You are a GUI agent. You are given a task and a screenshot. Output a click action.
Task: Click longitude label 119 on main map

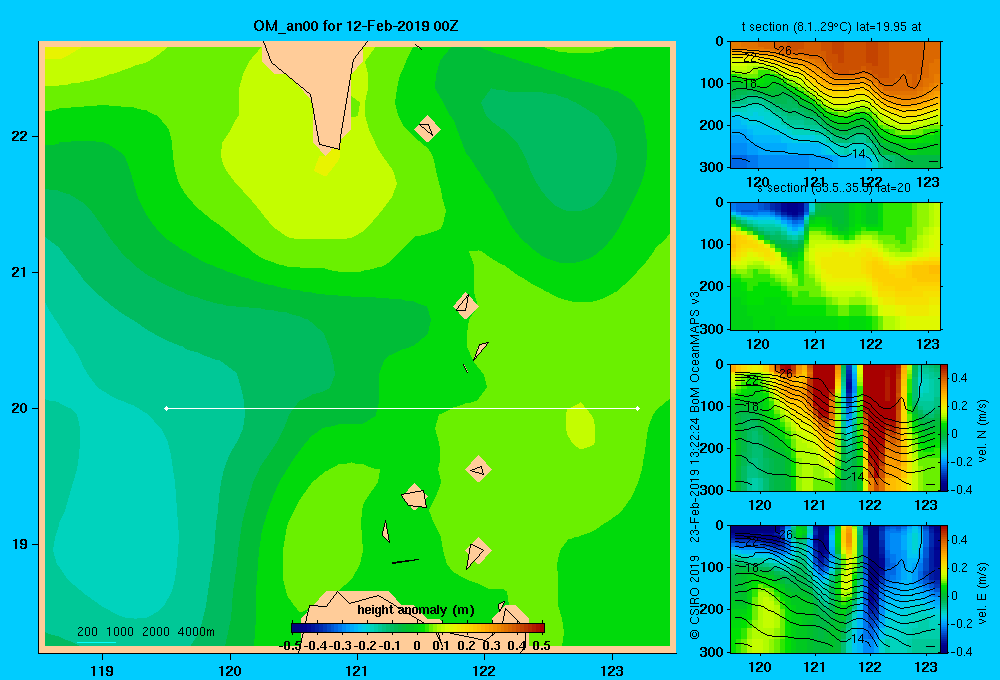[x=102, y=670]
